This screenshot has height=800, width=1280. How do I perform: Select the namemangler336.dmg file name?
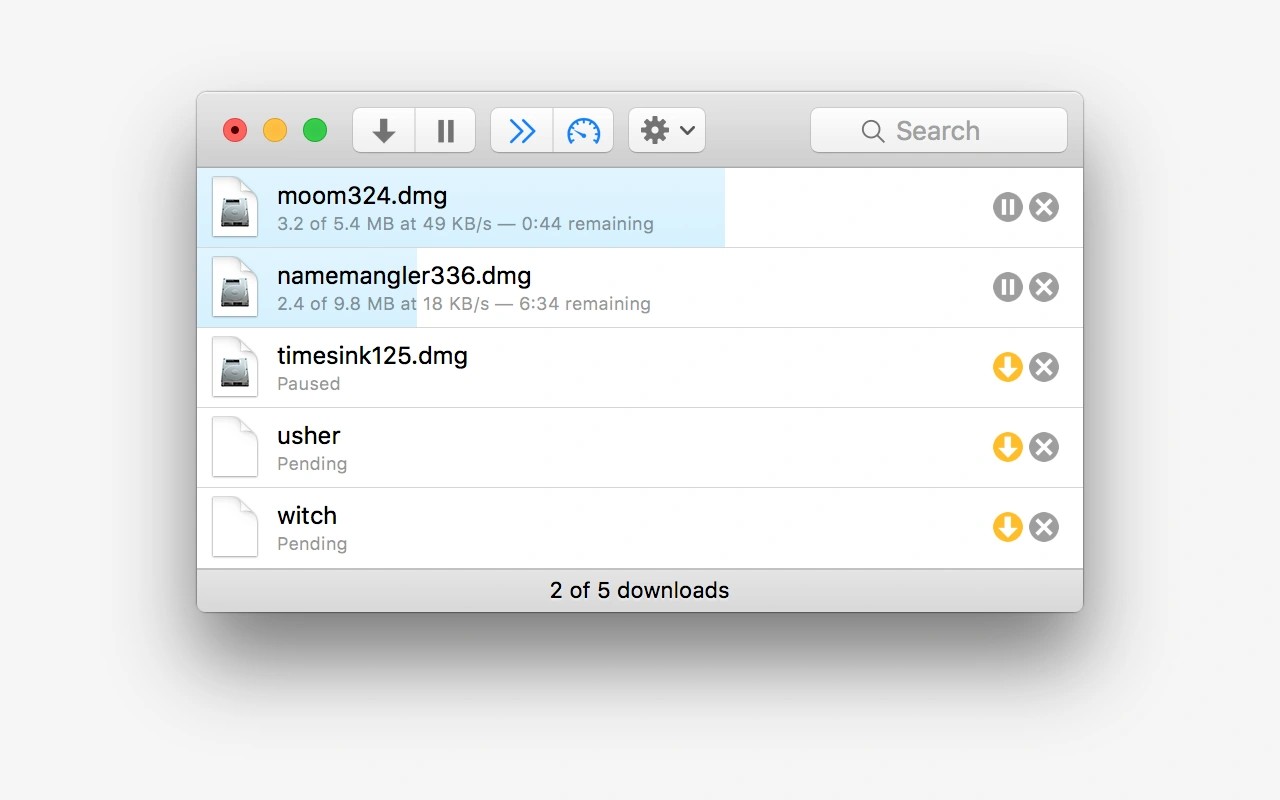pos(404,276)
